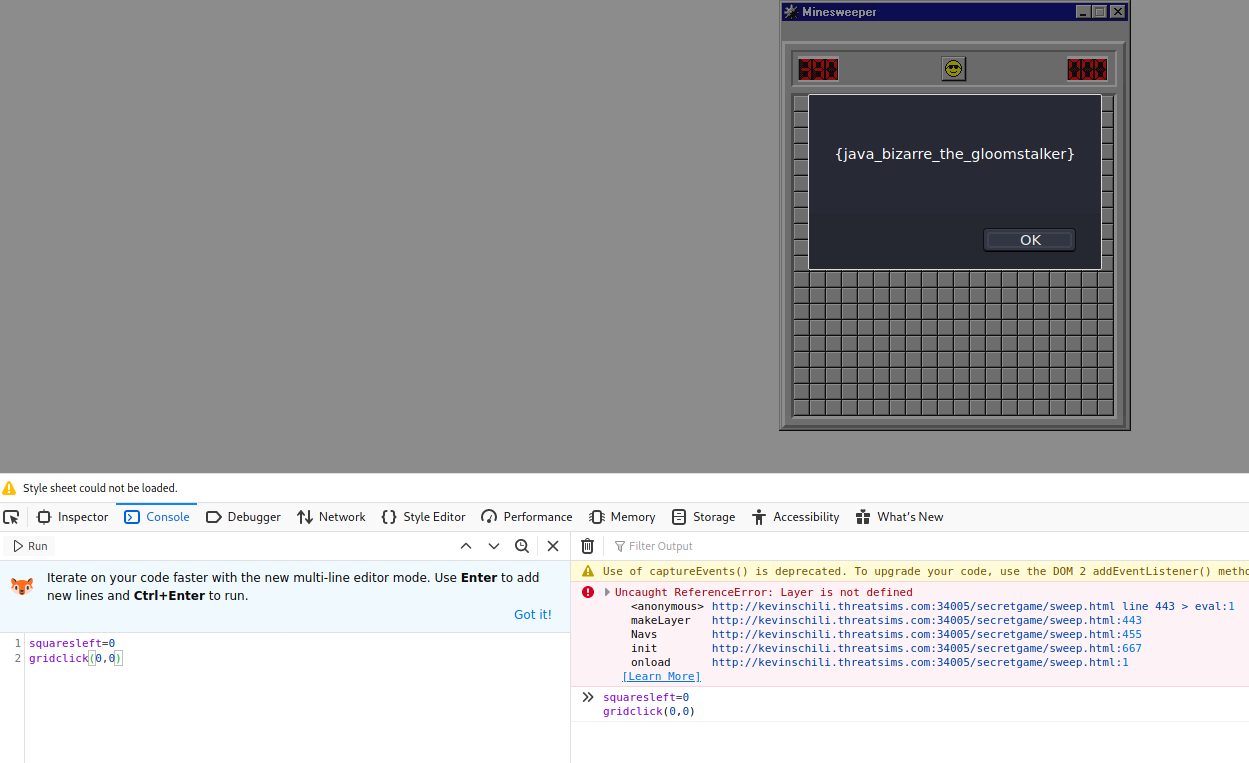Open reverse history search
The image size is (1249, 763).
522,546
